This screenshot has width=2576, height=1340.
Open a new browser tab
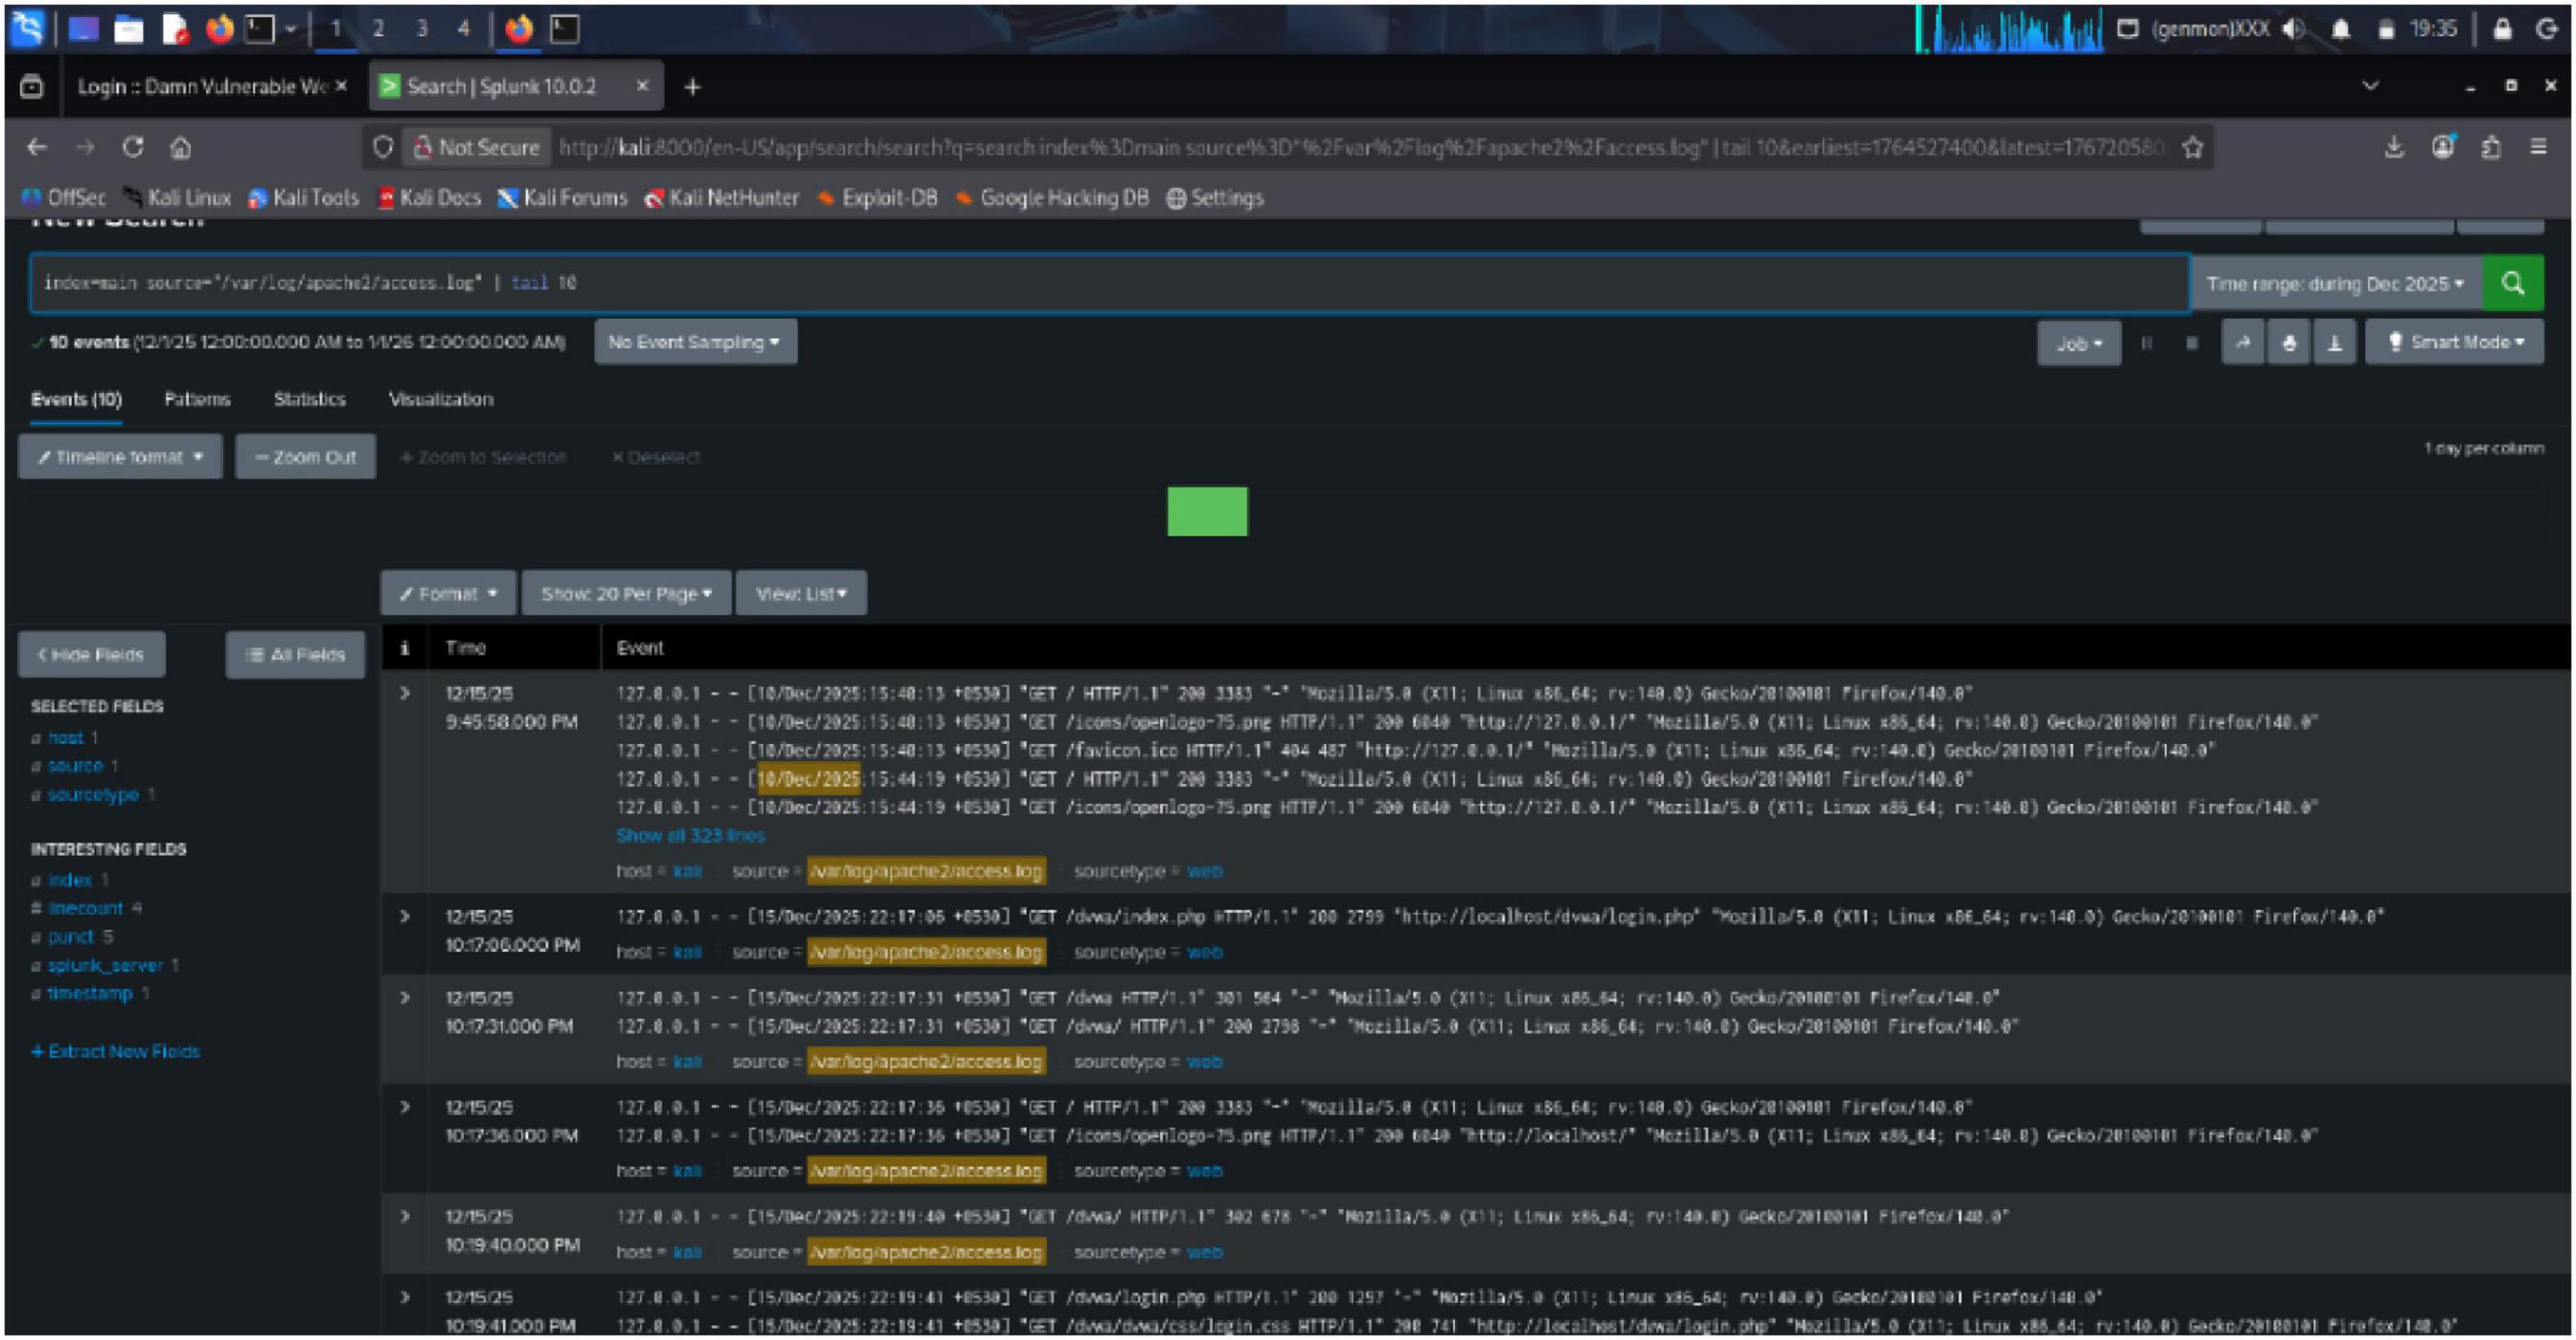click(x=692, y=87)
